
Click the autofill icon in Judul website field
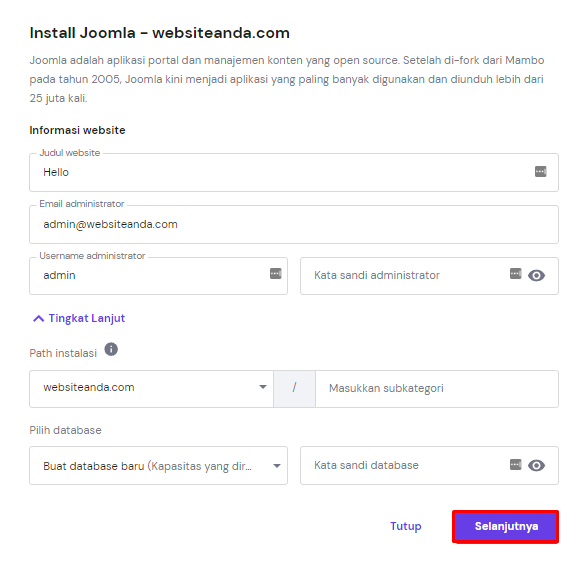540,171
